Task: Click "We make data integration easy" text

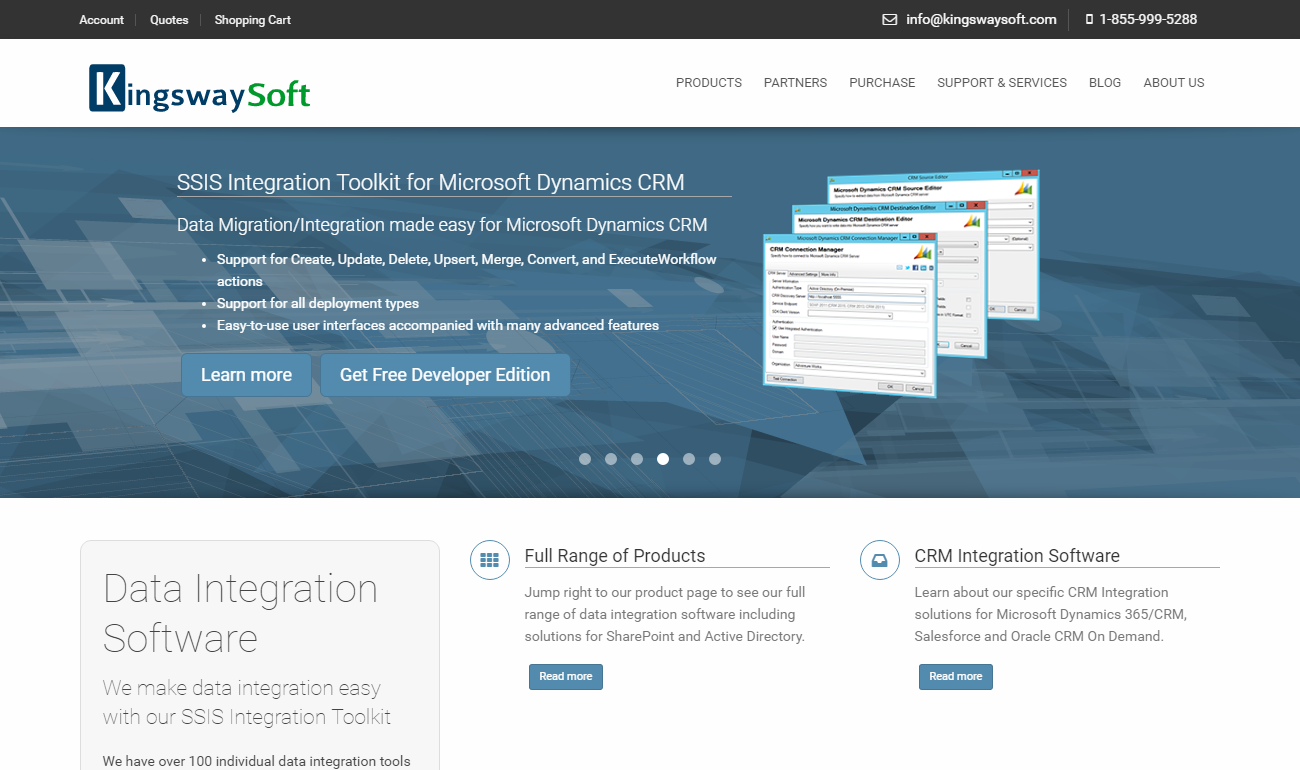Action: 247,703
